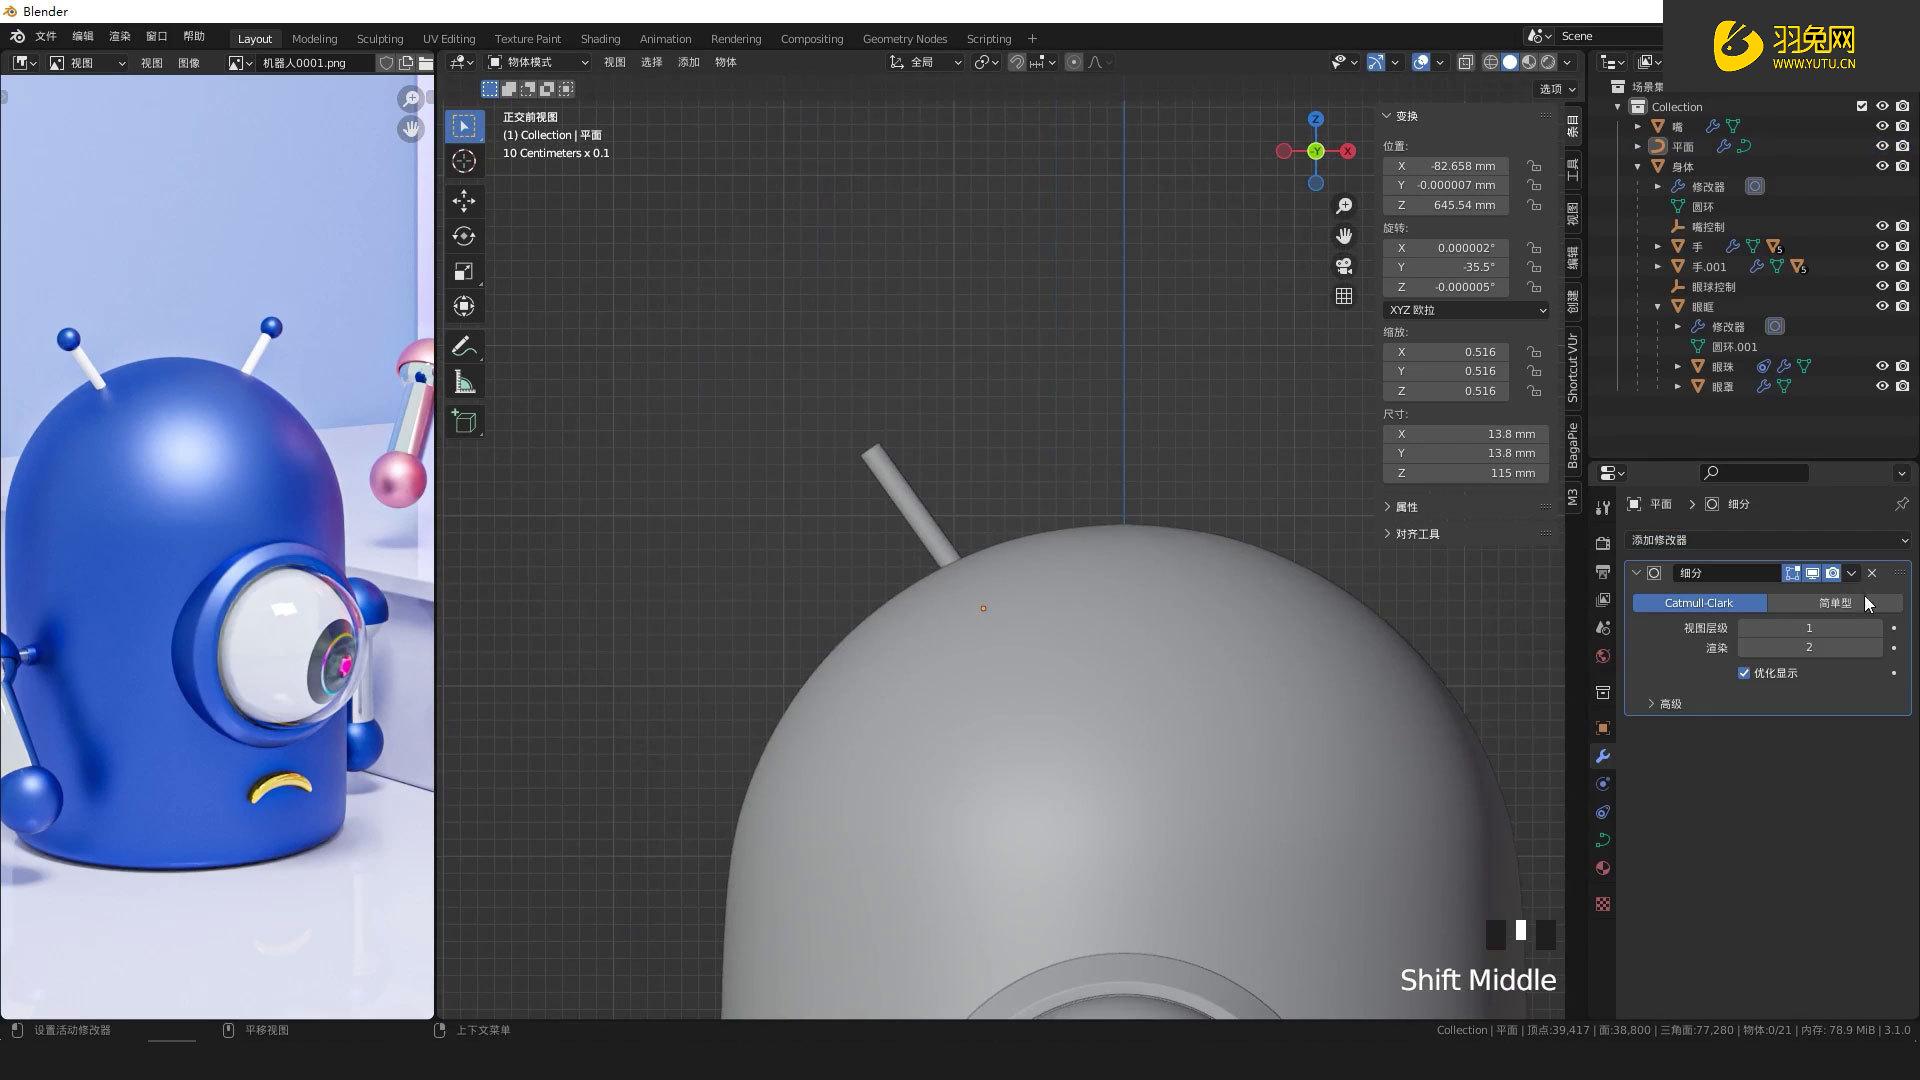Uncheck the Collection checkbox in the outliner
The width and height of the screenshot is (1920, 1080).
(1862, 106)
